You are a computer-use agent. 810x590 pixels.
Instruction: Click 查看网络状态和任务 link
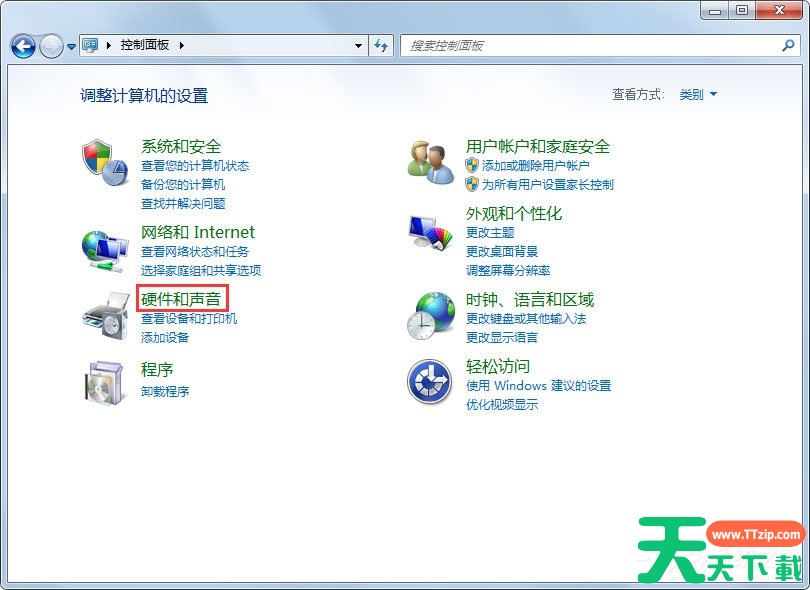click(x=195, y=252)
